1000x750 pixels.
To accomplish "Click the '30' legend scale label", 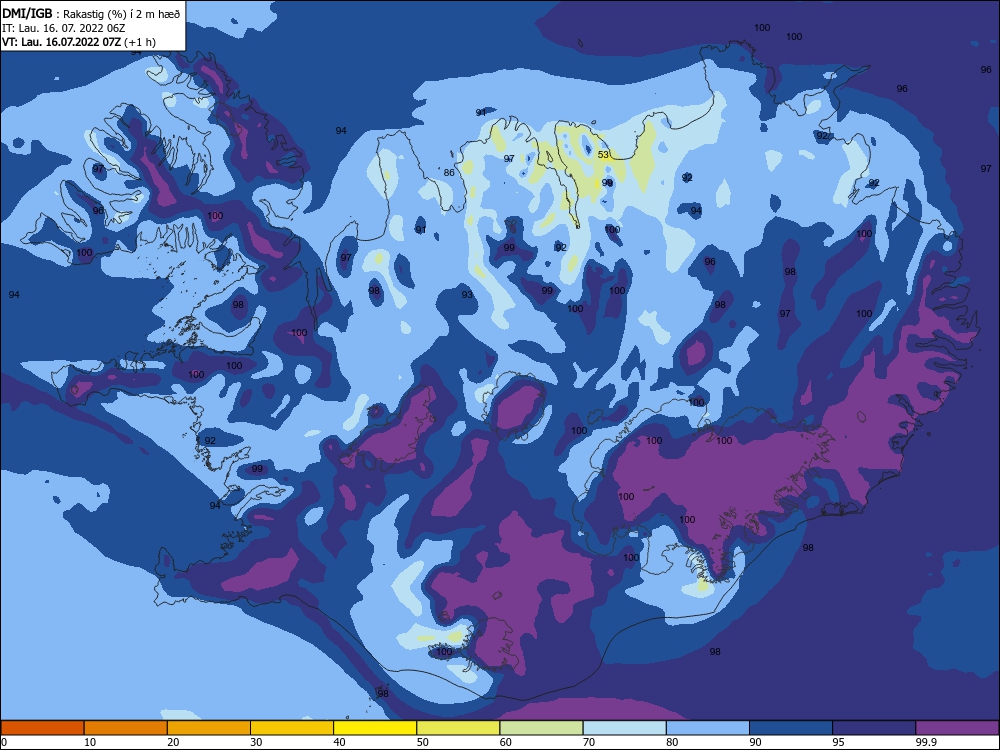I will (256, 742).
